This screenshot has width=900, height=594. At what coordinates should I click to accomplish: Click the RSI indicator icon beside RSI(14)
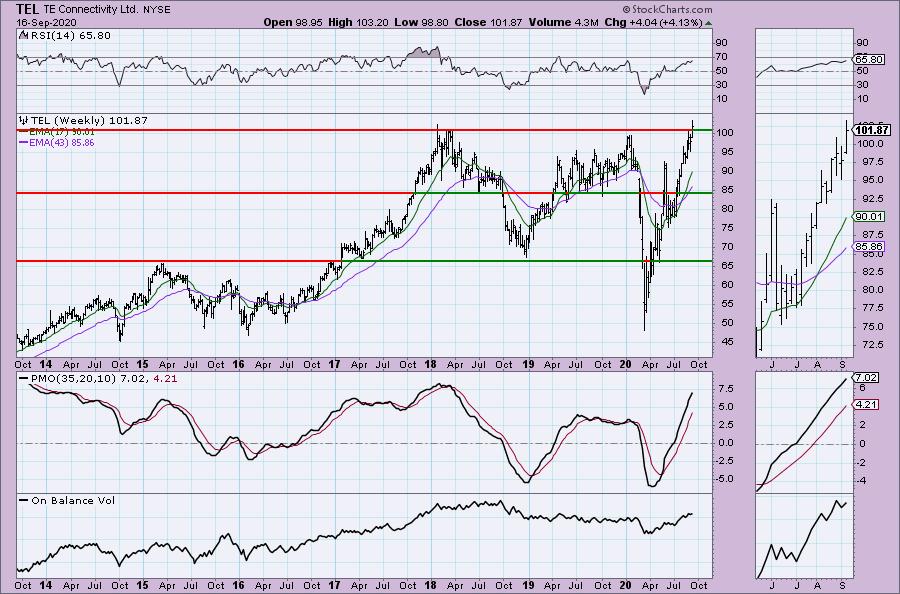click(x=22, y=35)
